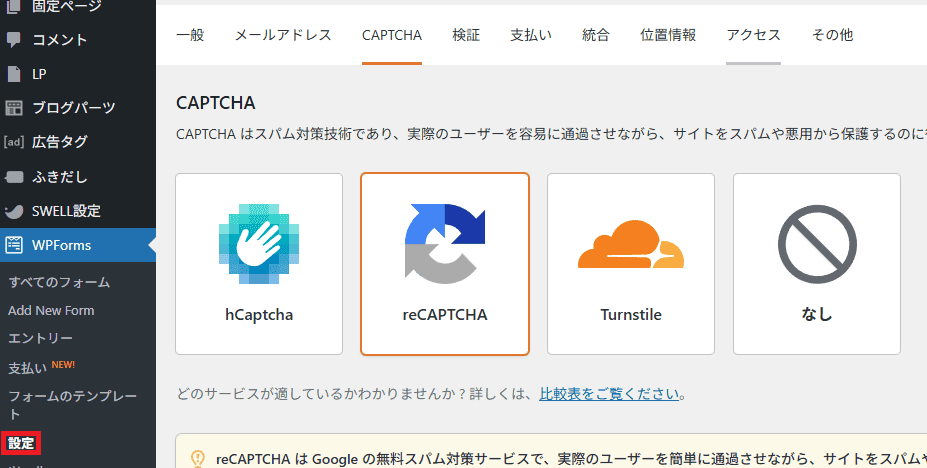Click the ふきだし speech balloon icon
The width and height of the screenshot is (927, 468).
point(14,177)
